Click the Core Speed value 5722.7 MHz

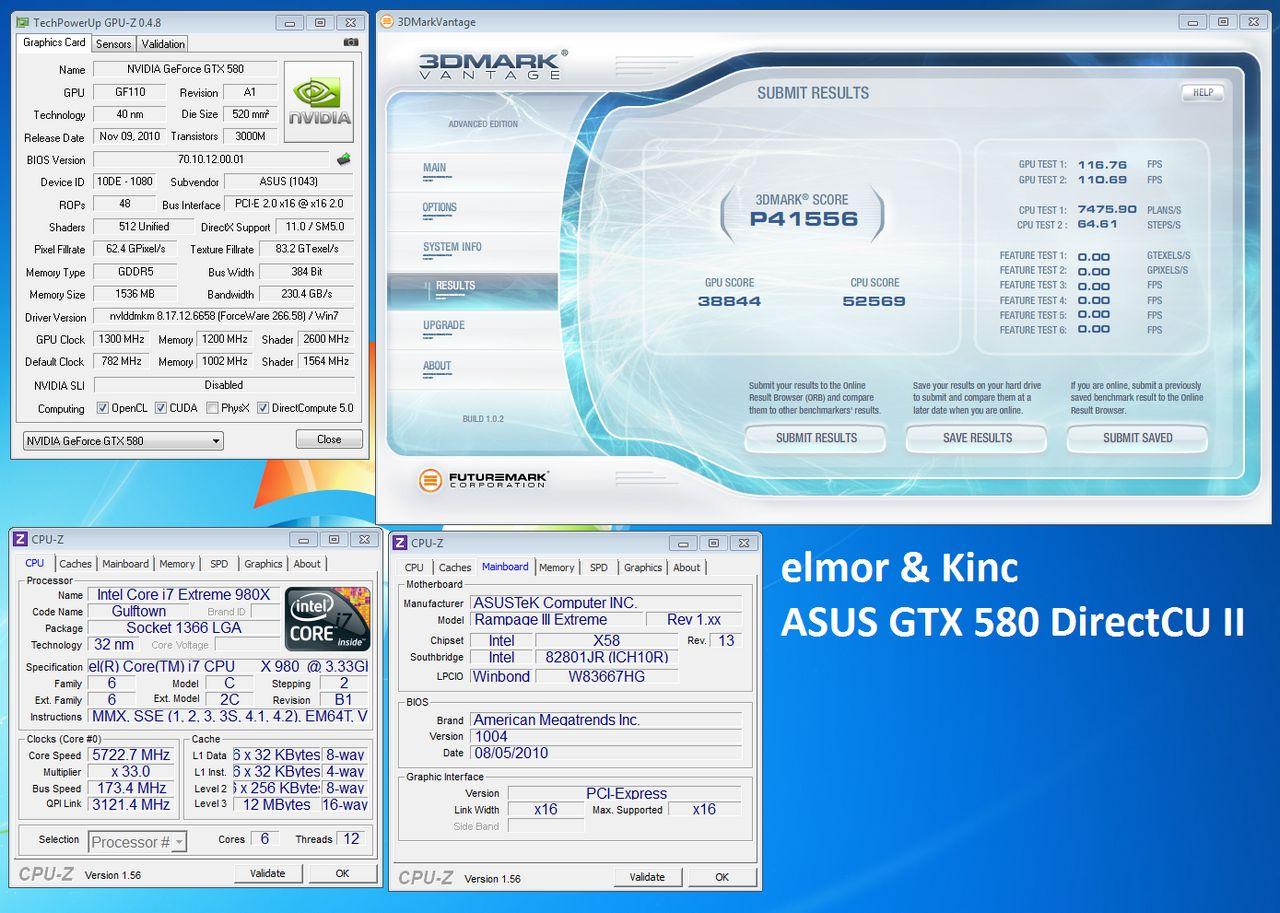pos(130,755)
